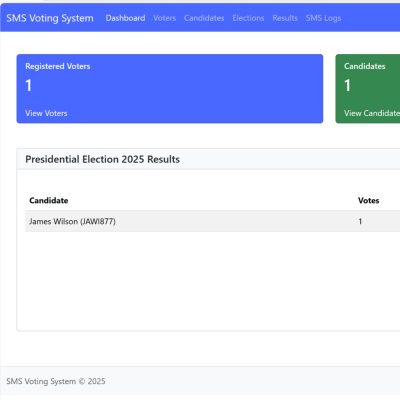Click the Candidates count number
Image resolution: width=400 pixels, height=400 pixels.
[348, 85]
